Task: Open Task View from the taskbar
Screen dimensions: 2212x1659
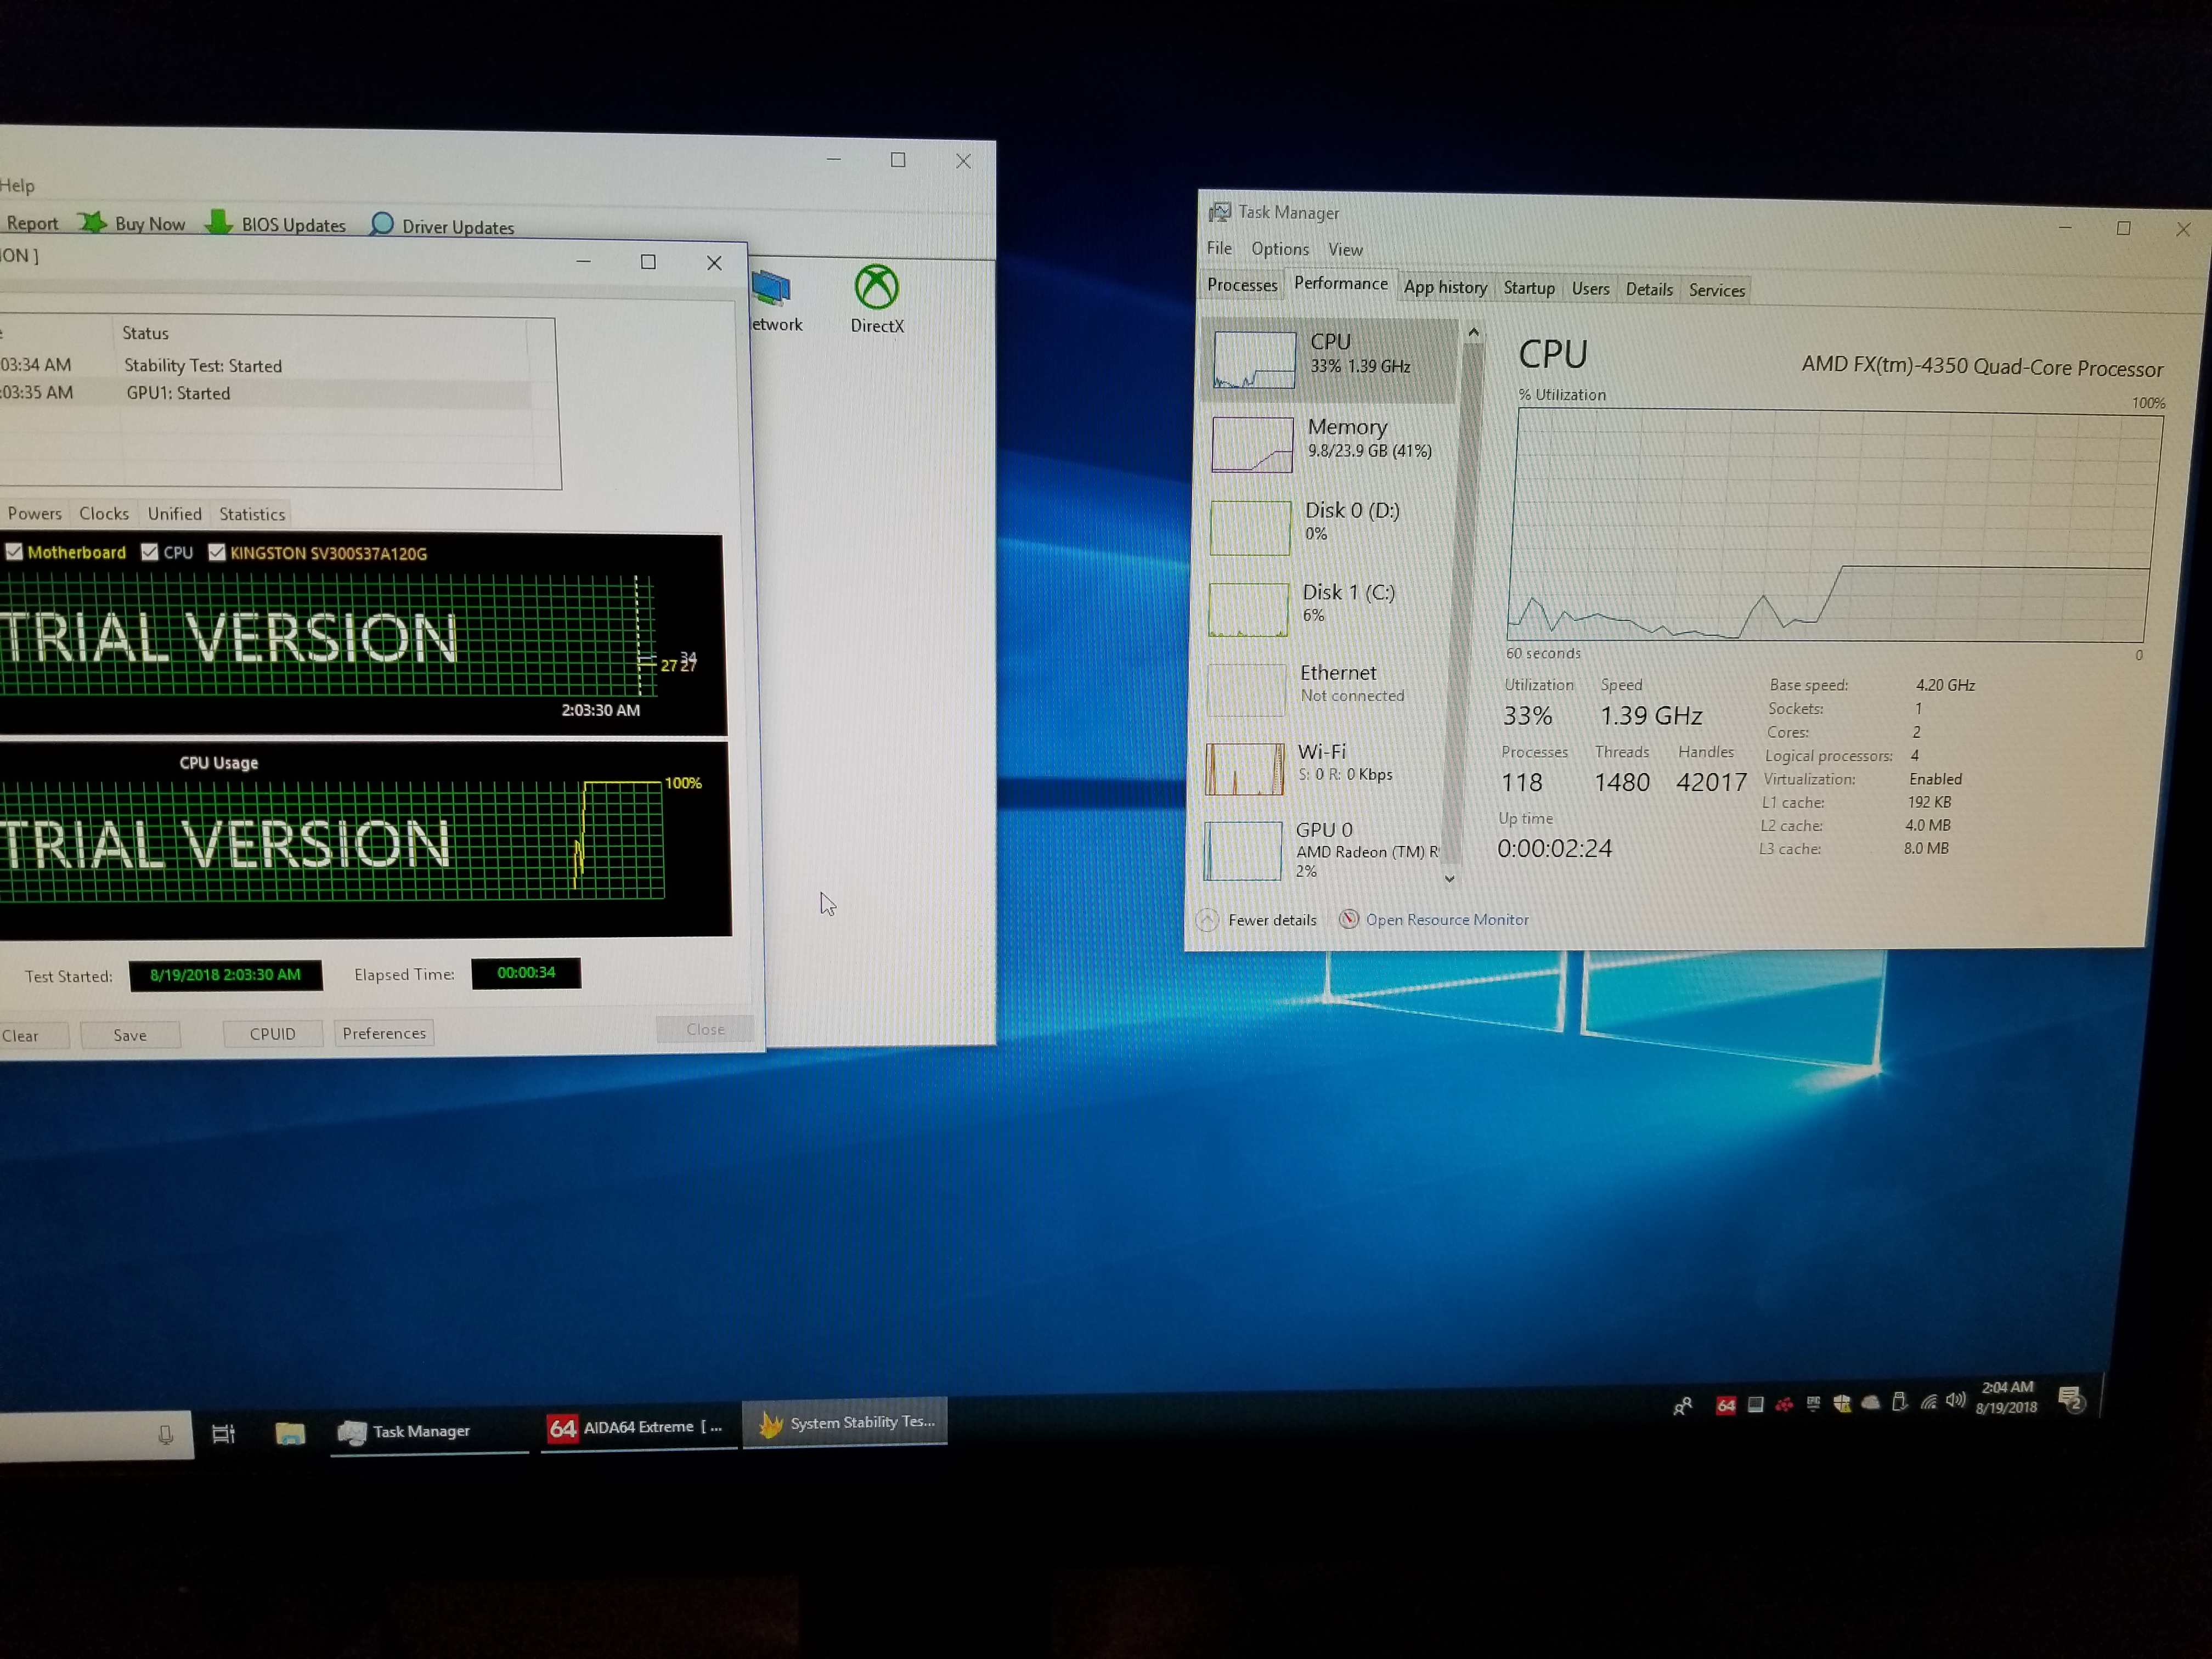Action: [223, 1434]
